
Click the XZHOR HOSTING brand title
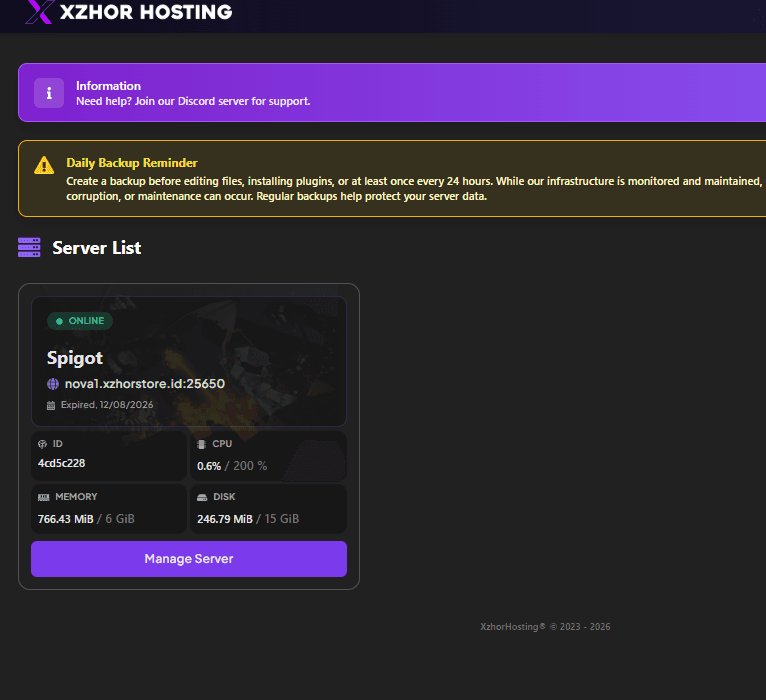pyautogui.click(x=146, y=12)
